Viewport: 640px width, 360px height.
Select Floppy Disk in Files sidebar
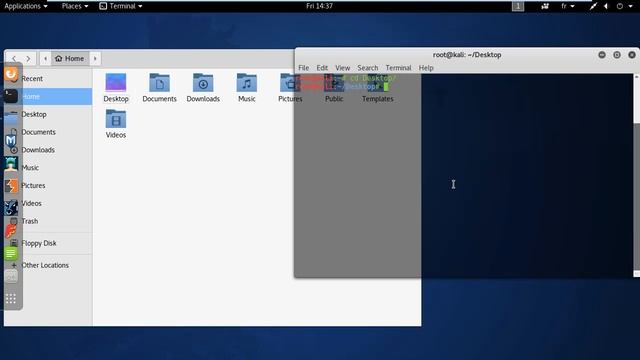click(x=48, y=243)
